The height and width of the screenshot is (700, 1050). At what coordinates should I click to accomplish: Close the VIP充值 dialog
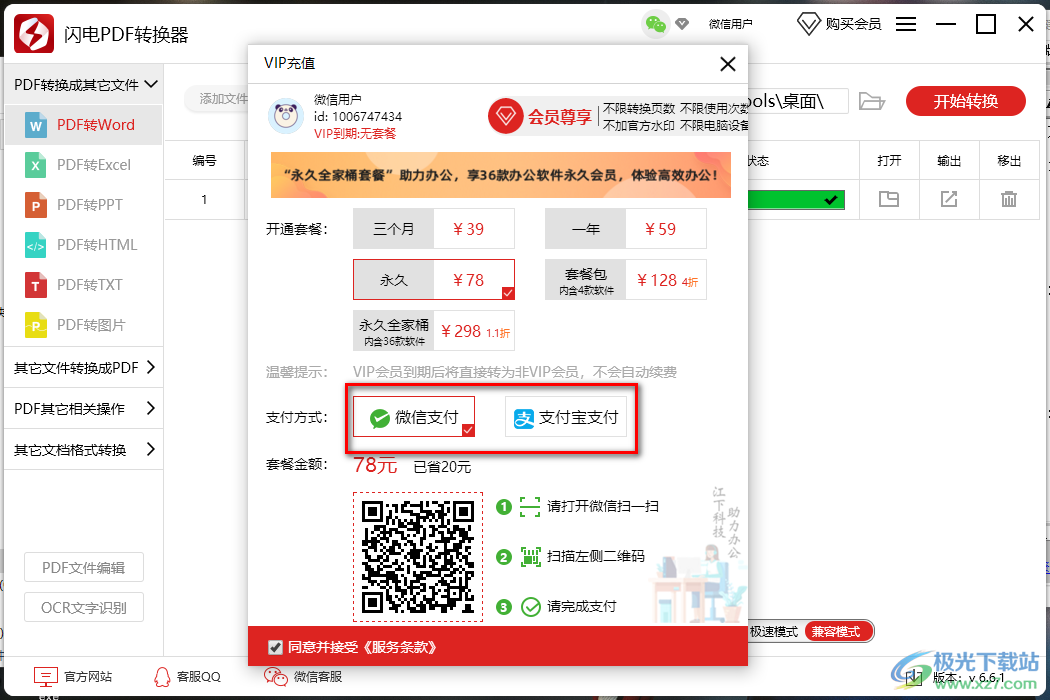point(728,64)
